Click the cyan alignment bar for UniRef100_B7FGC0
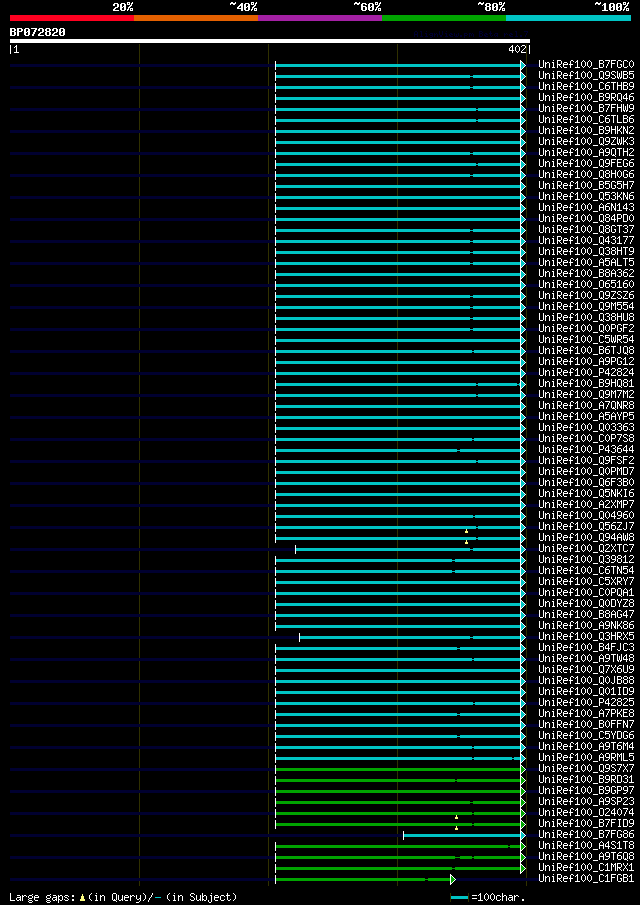The width and height of the screenshot is (640, 905). click(398, 65)
